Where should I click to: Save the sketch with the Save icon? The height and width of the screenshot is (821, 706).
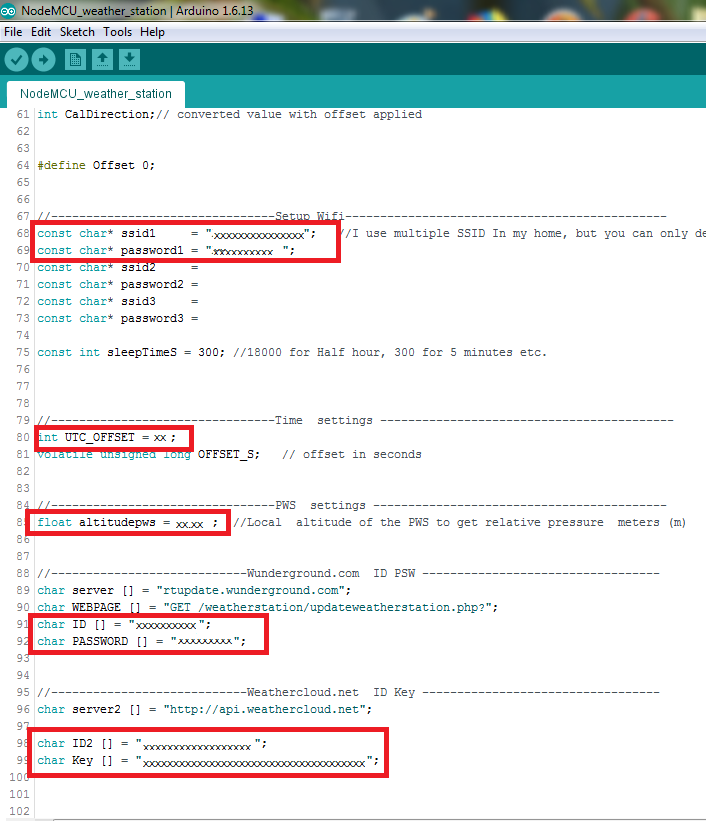coord(129,59)
